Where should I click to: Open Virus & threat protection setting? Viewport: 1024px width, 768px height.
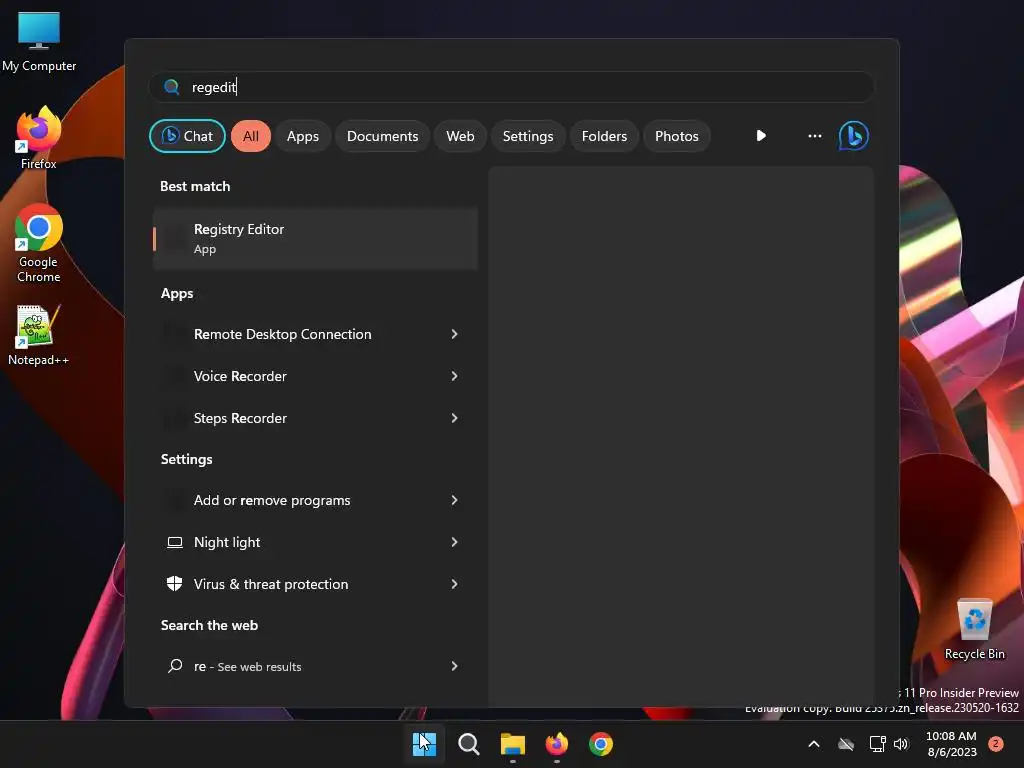[315, 584]
